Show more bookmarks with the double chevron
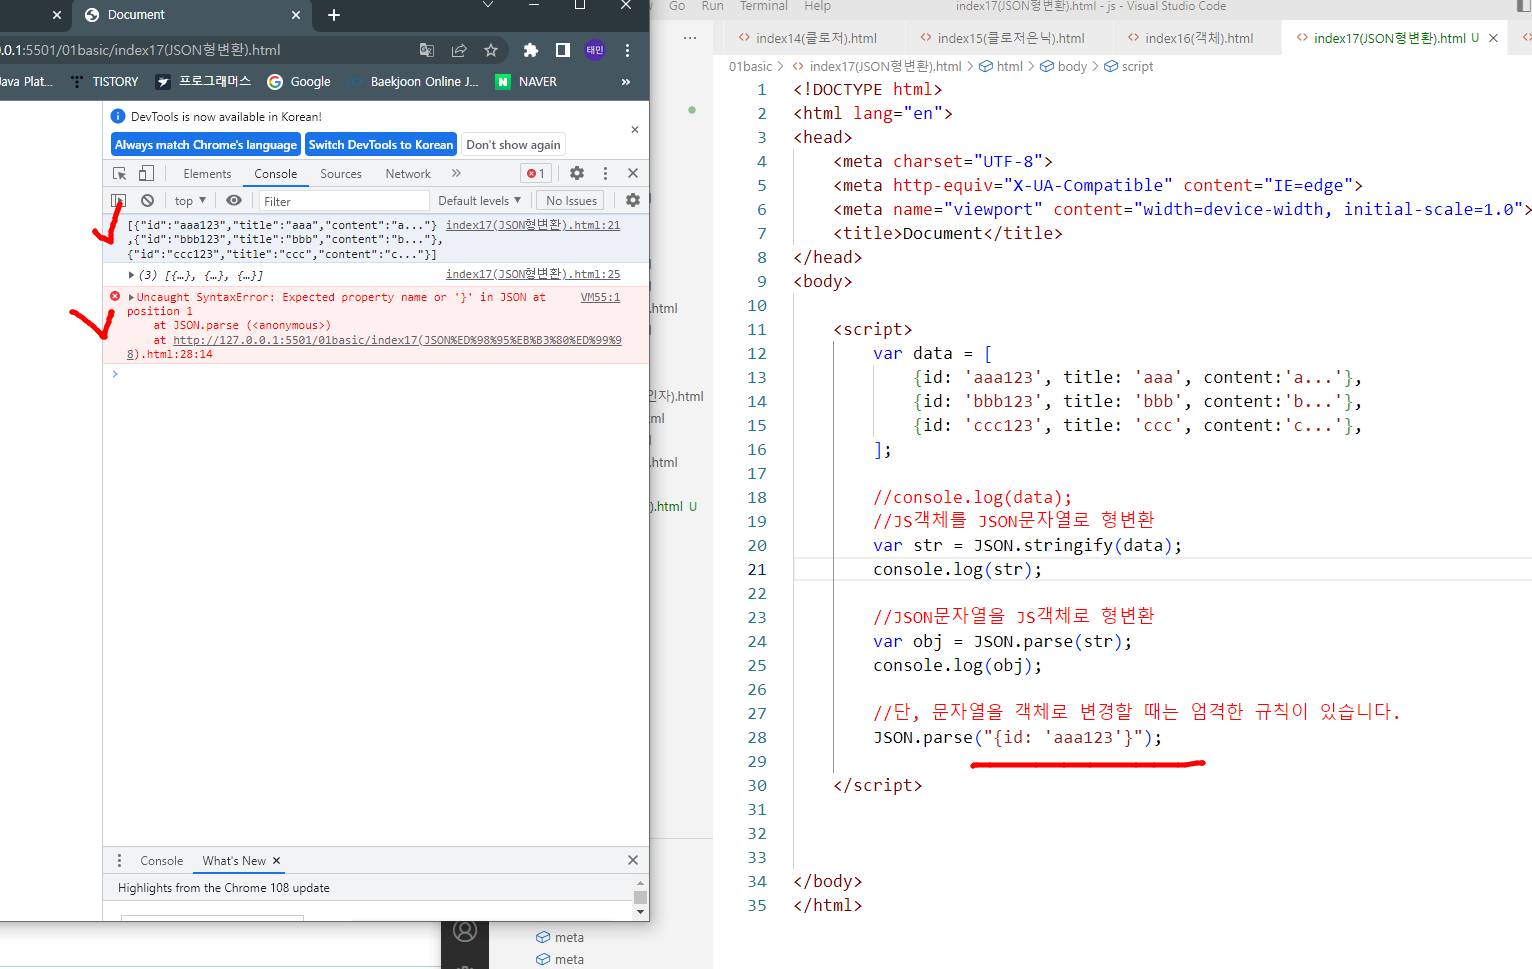 click(626, 82)
